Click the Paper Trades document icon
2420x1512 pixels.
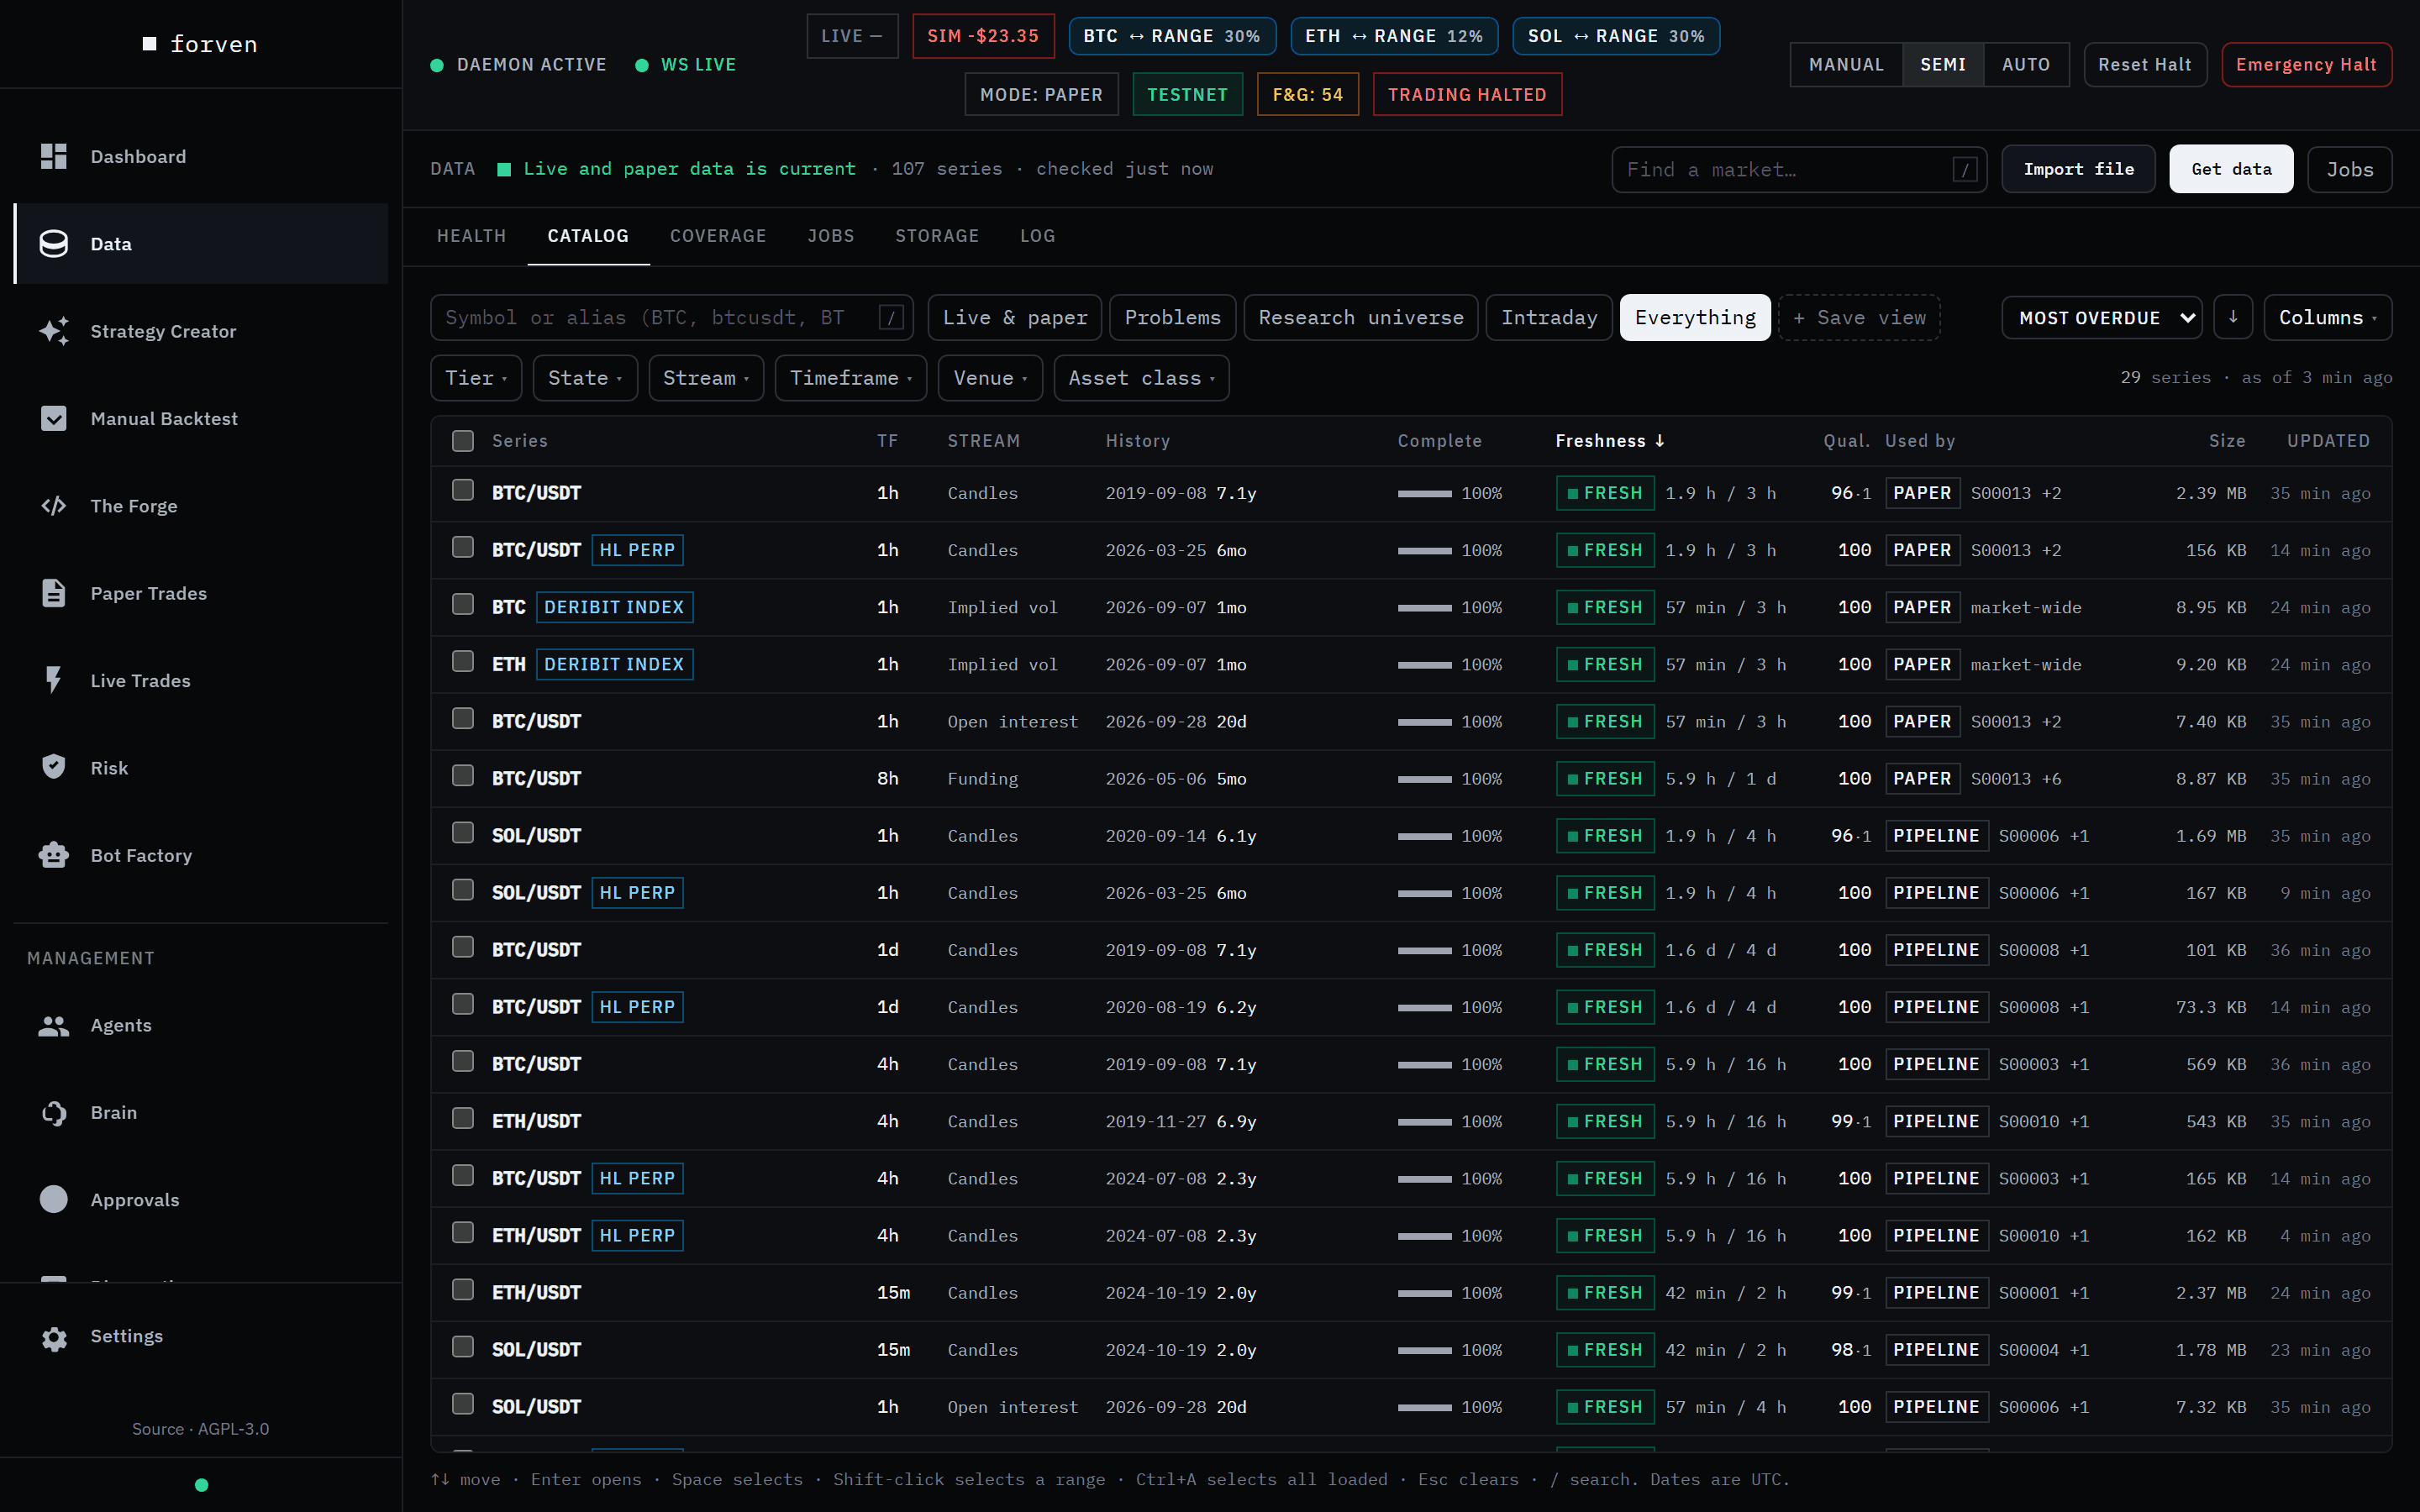(x=54, y=593)
